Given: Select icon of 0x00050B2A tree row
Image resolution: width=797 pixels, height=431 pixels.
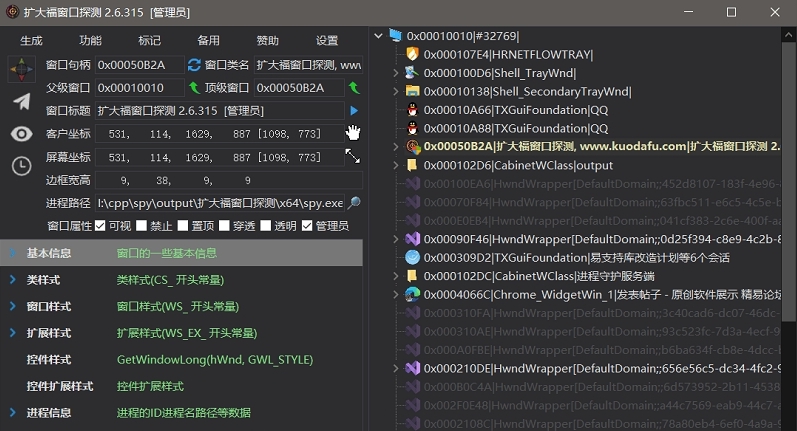Looking at the screenshot, I should pyautogui.click(x=413, y=147).
